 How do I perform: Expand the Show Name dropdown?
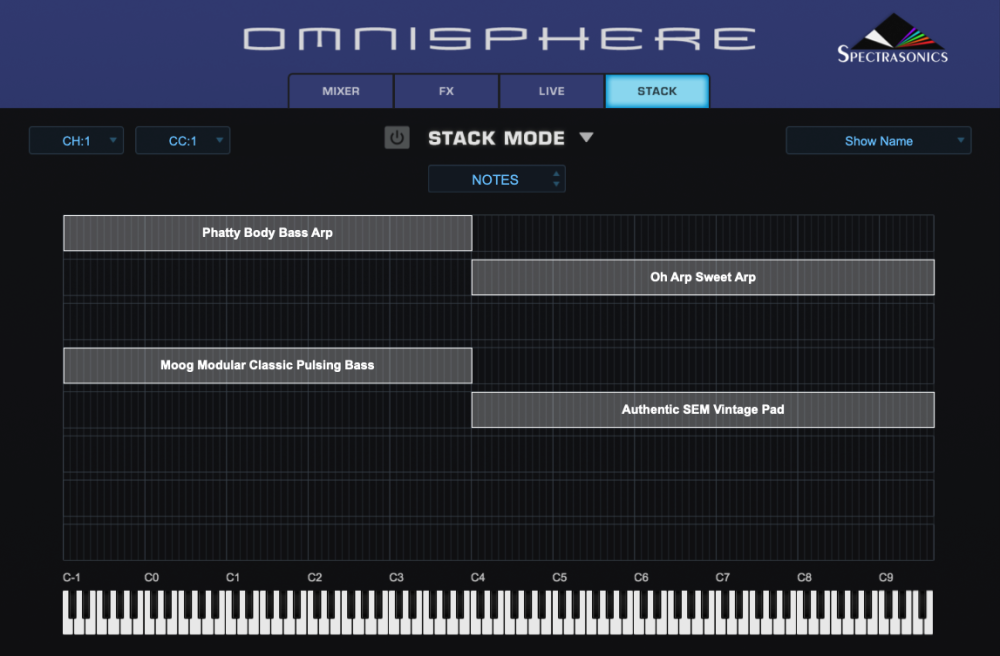878,140
